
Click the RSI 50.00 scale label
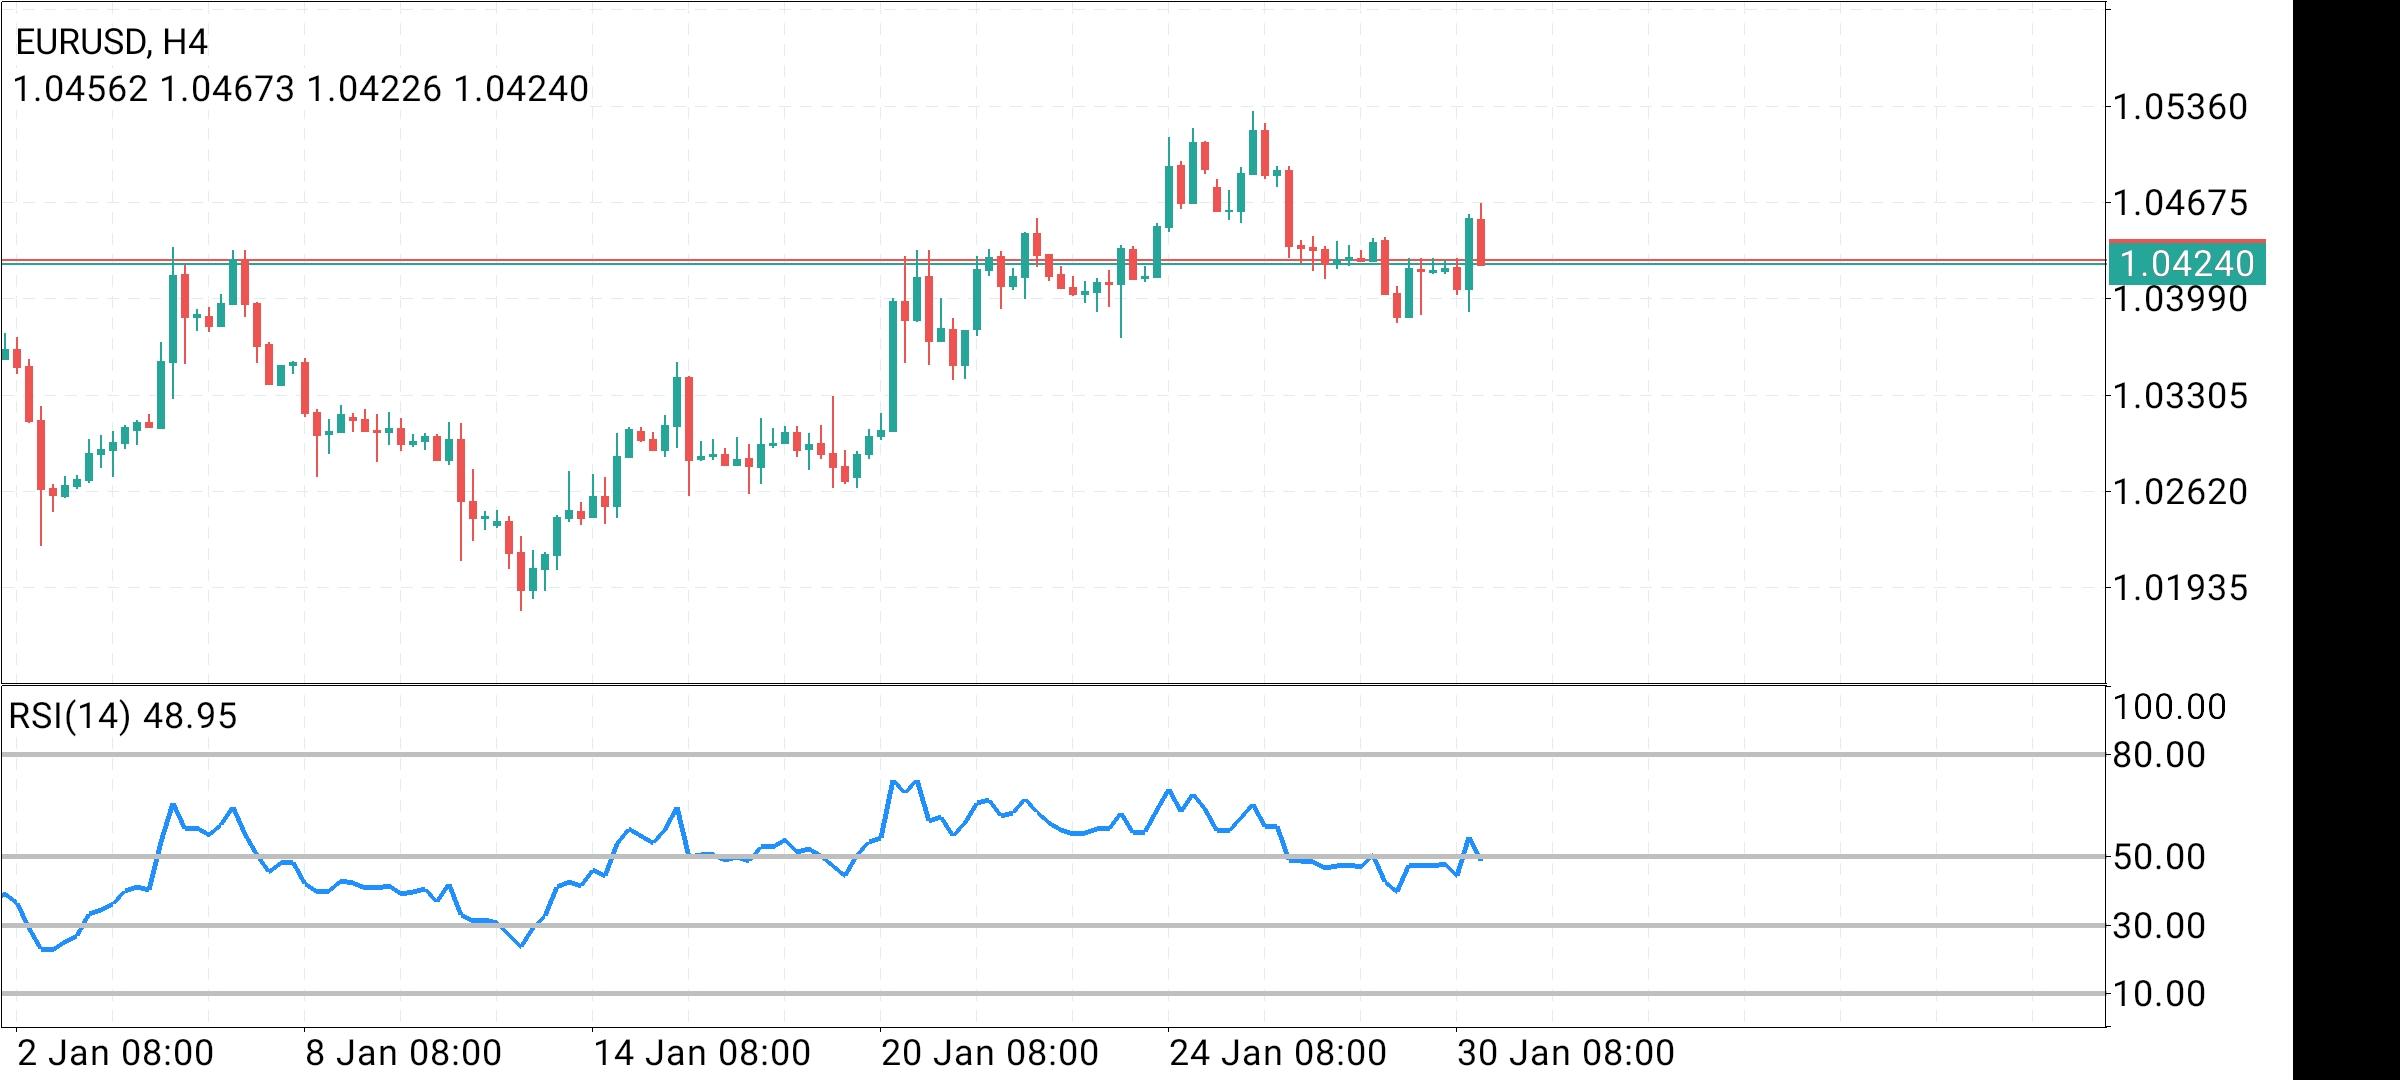(2159, 857)
